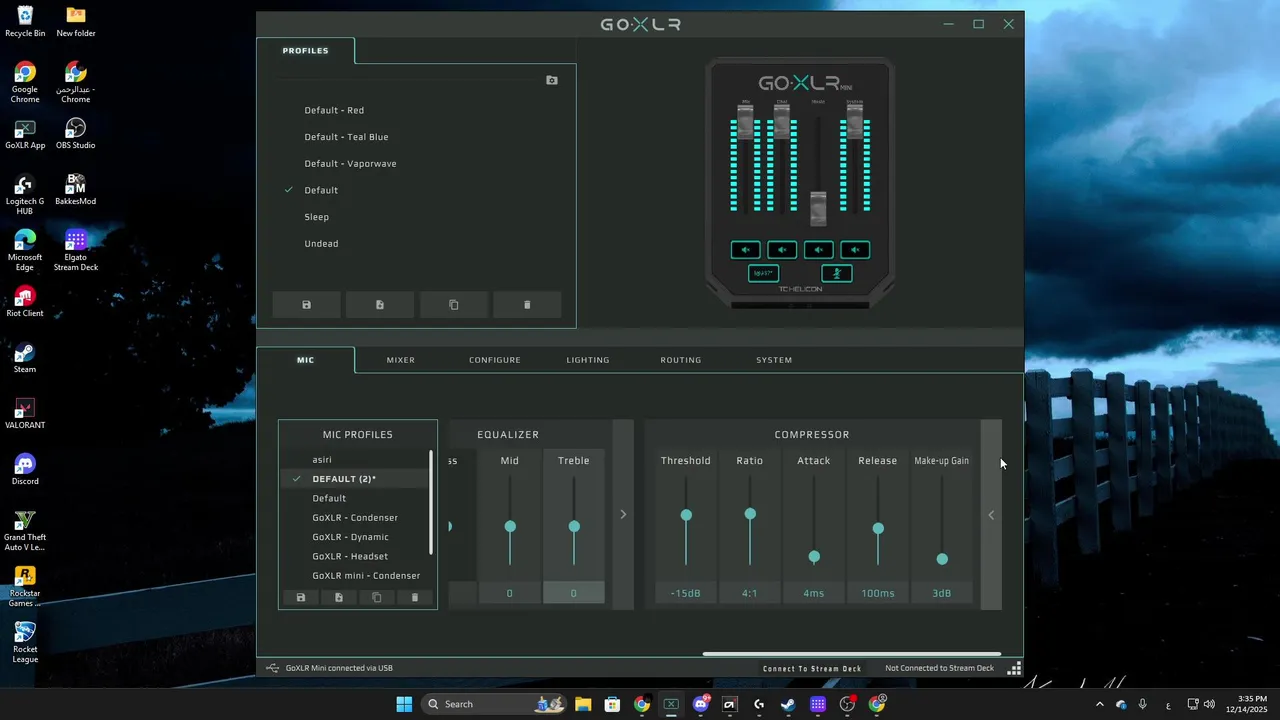Open the Steam desktop icon
This screenshot has height=720, width=1280.
coord(25,358)
